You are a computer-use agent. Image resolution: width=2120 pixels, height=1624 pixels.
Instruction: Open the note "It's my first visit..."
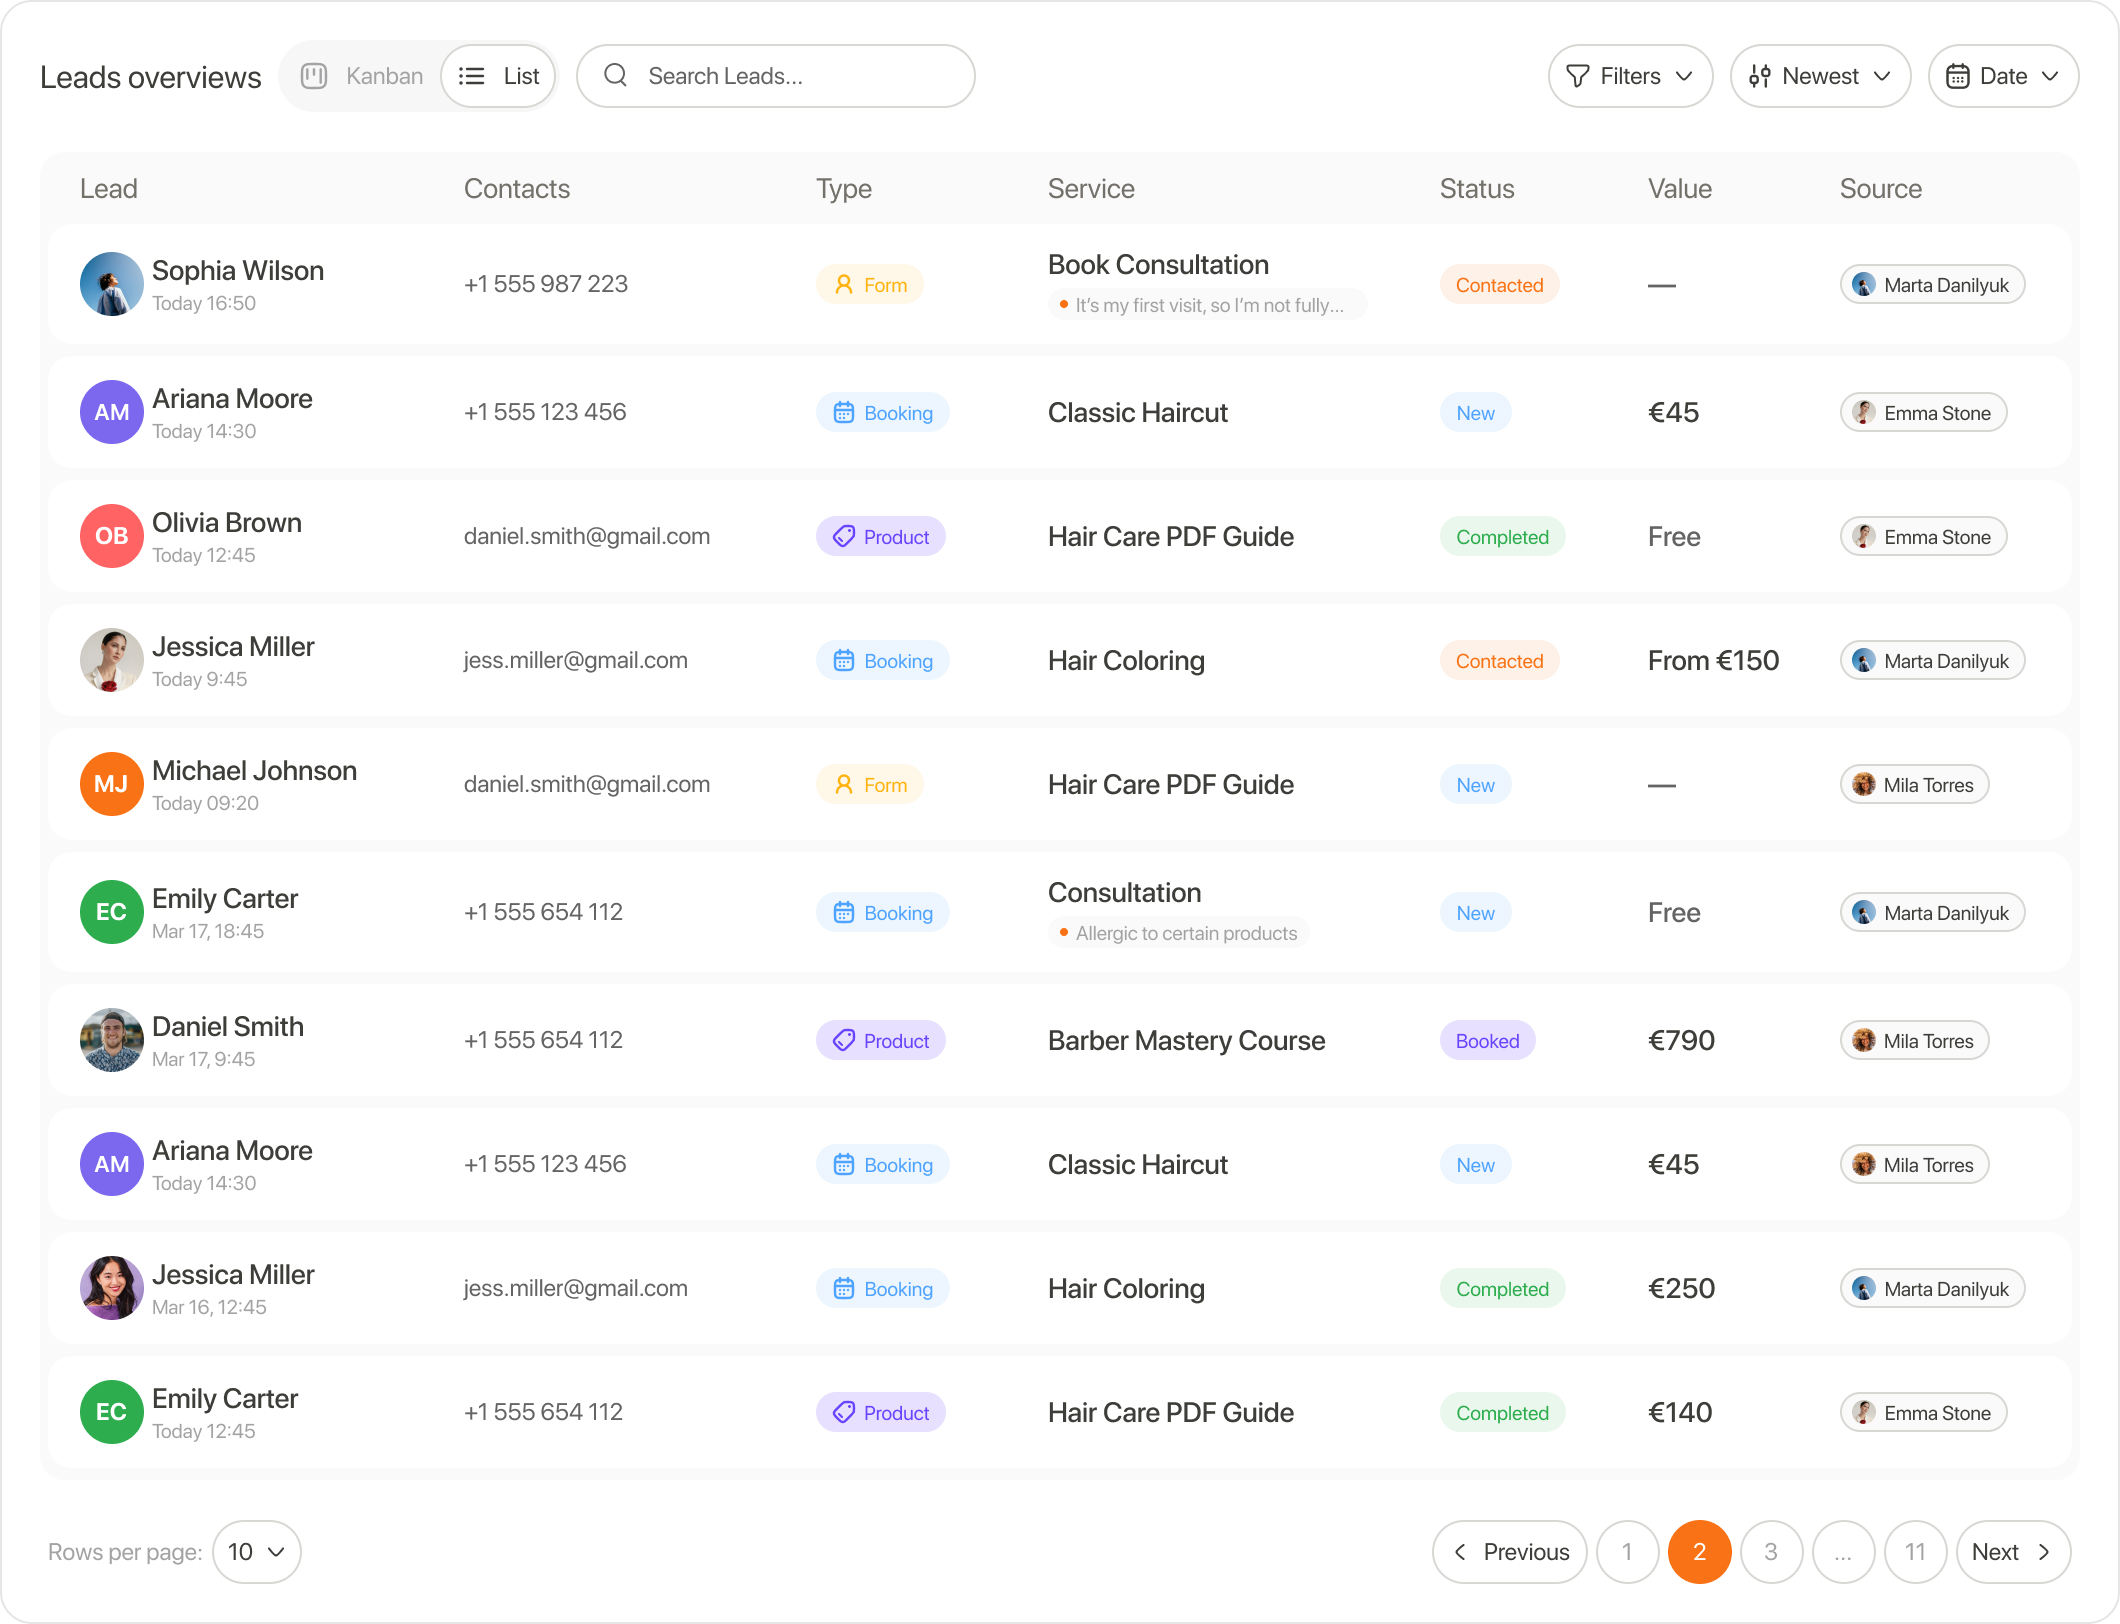click(x=1207, y=305)
